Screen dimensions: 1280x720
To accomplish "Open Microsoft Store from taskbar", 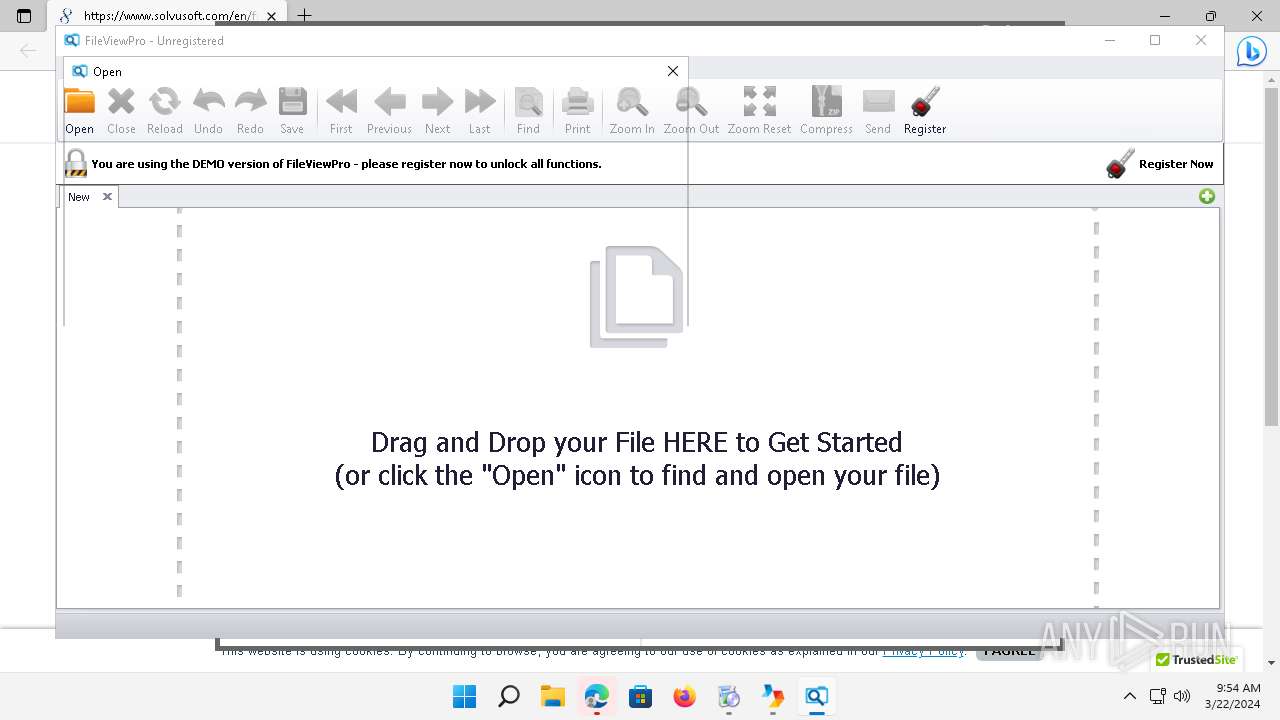I will [640, 696].
